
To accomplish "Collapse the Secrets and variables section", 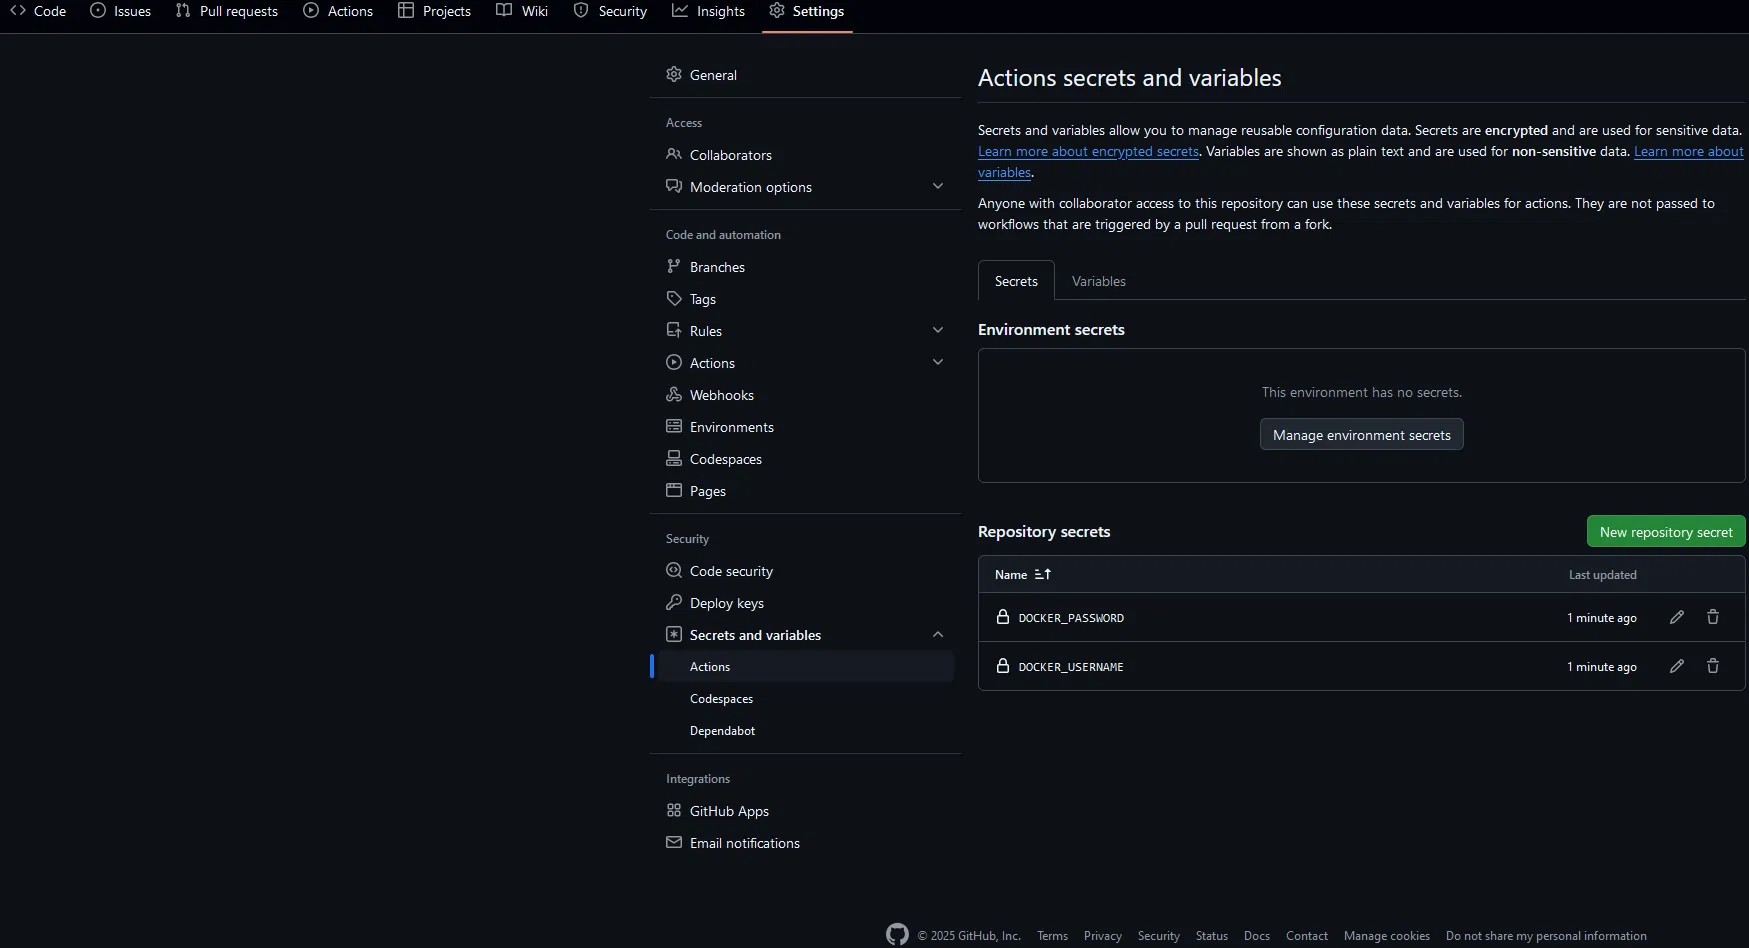I will tap(937, 634).
